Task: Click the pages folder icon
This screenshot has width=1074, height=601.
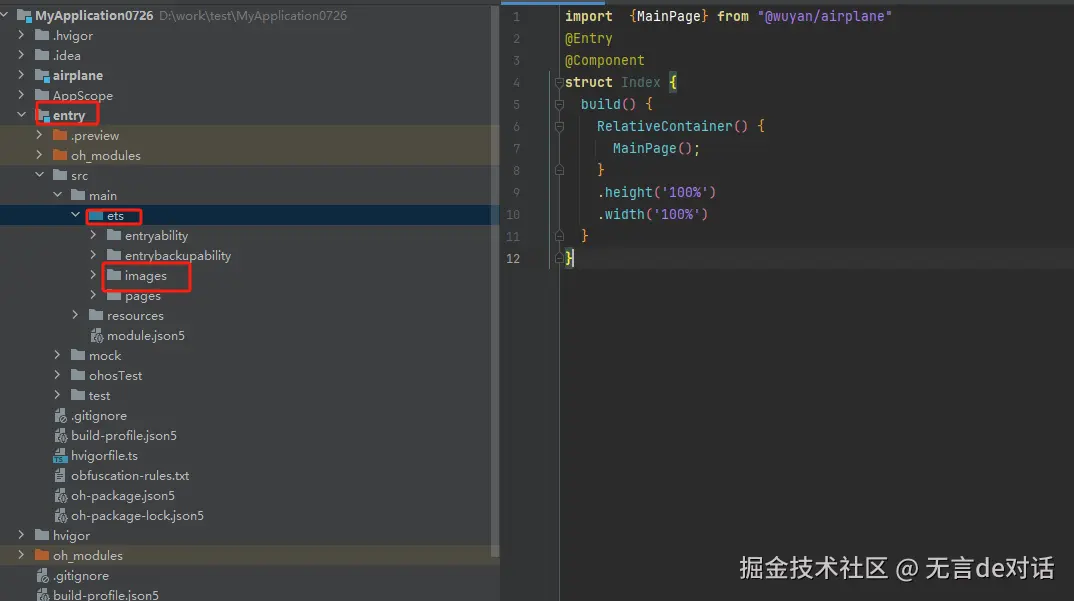Action: coord(114,295)
